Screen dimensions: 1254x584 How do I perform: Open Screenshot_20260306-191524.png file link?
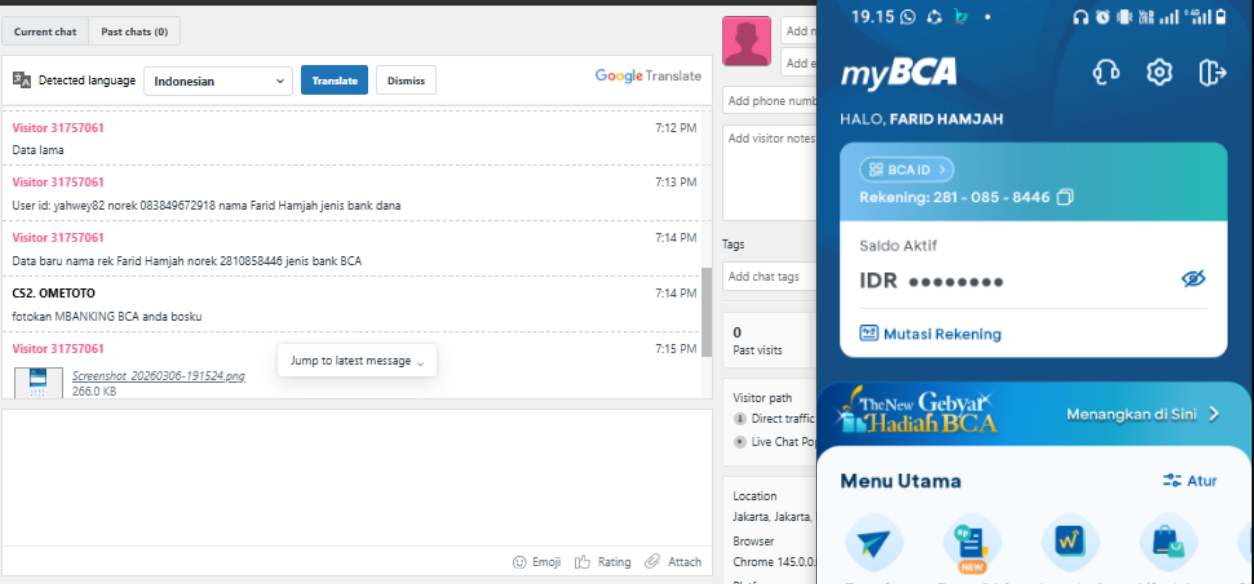pos(158,376)
